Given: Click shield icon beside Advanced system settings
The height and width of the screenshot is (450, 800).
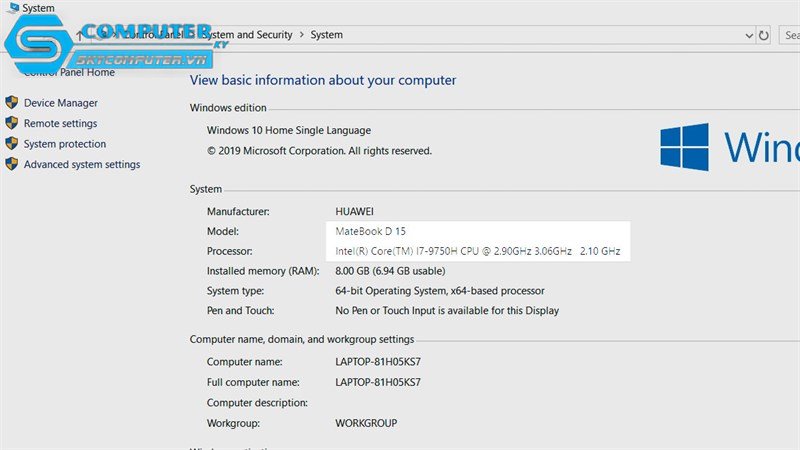Looking at the screenshot, I should pyautogui.click(x=12, y=164).
